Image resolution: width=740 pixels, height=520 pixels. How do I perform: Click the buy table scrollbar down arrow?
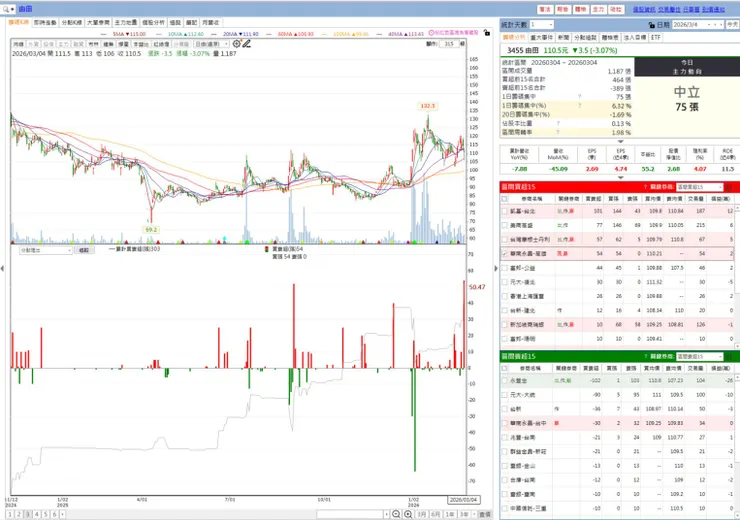[737, 346]
